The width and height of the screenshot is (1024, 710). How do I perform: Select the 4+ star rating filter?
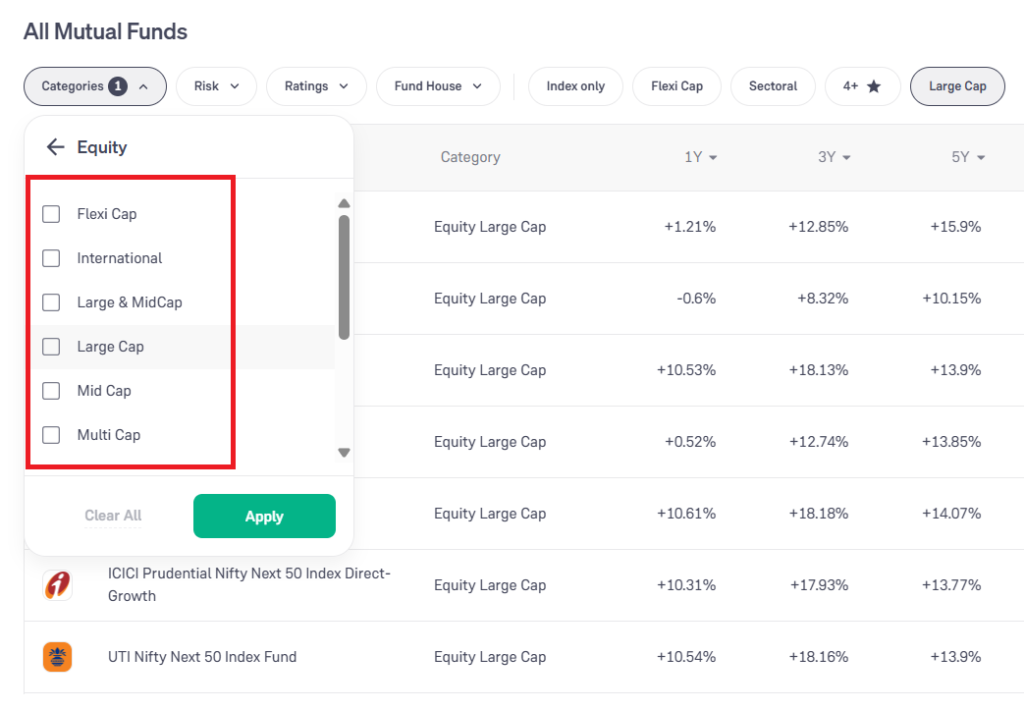coord(862,86)
